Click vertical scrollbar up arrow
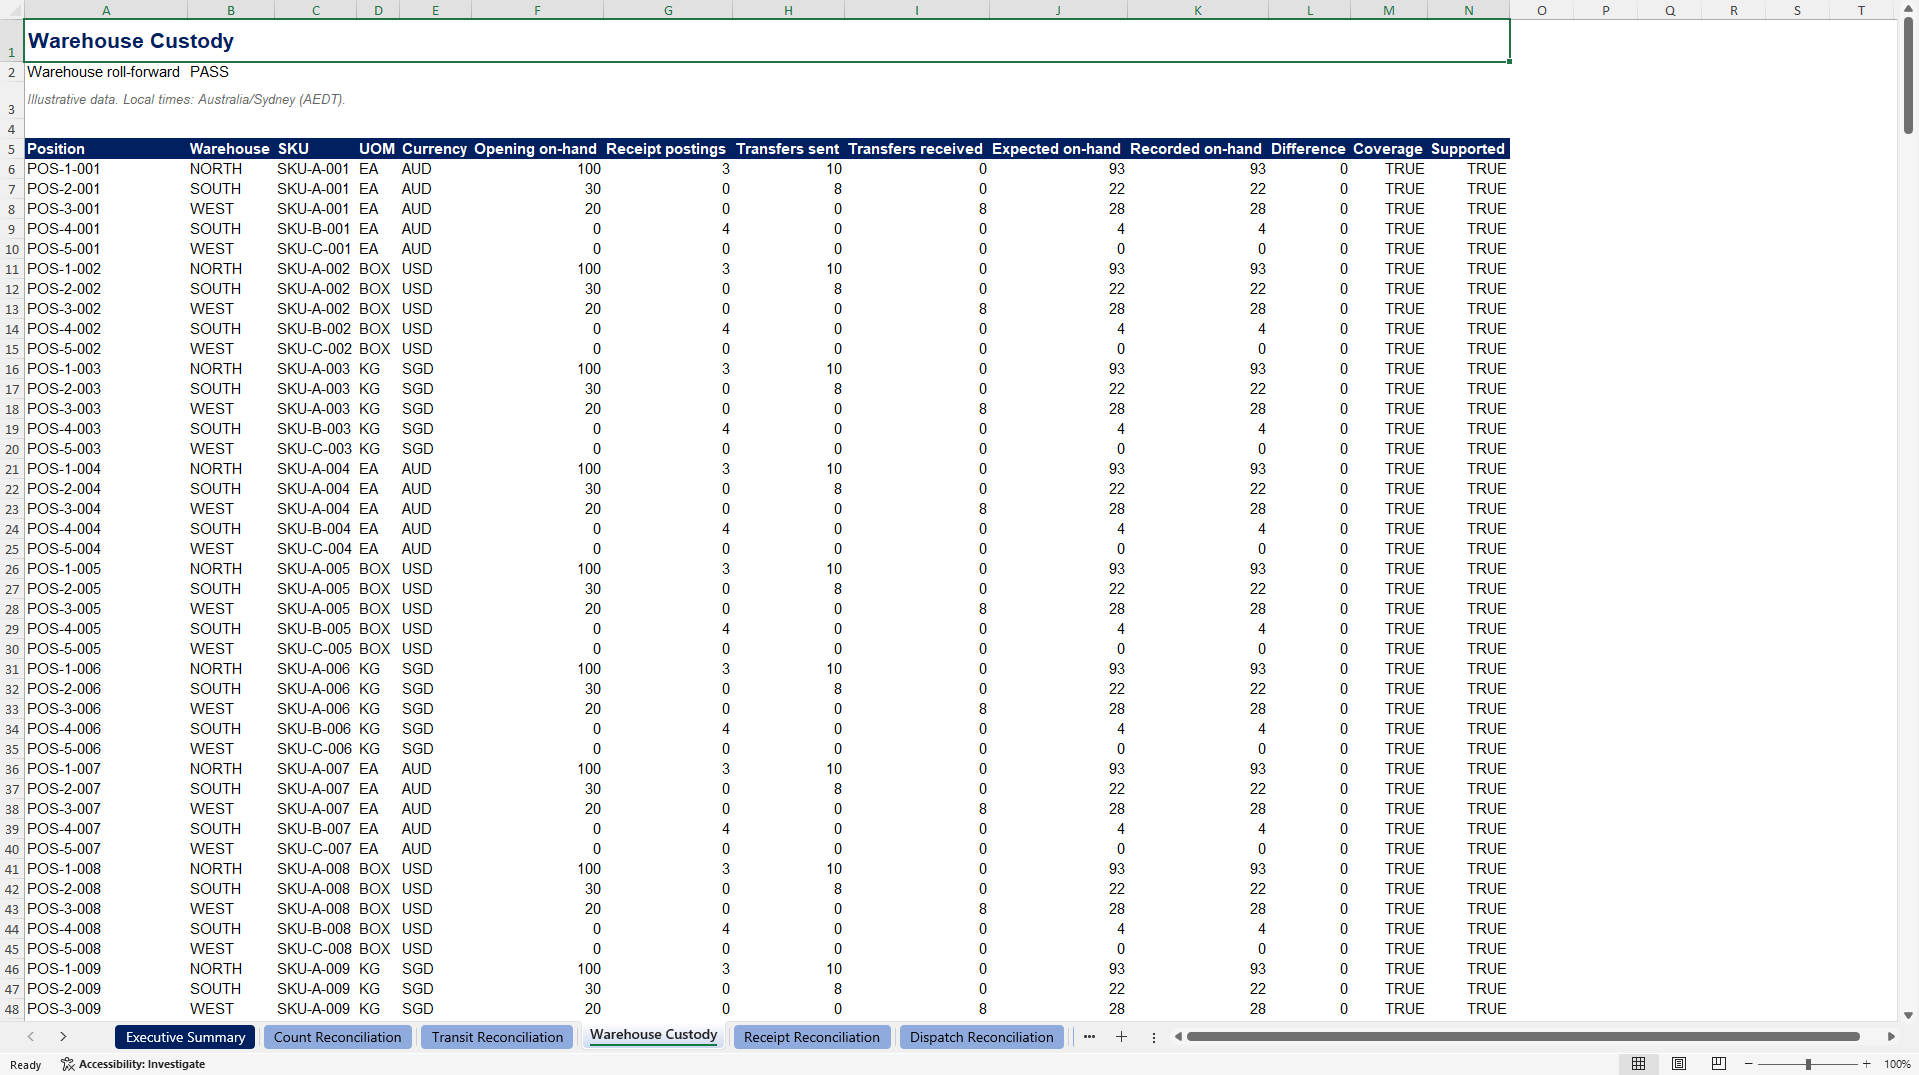This screenshot has width=1919, height=1075. click(1908, 10)
